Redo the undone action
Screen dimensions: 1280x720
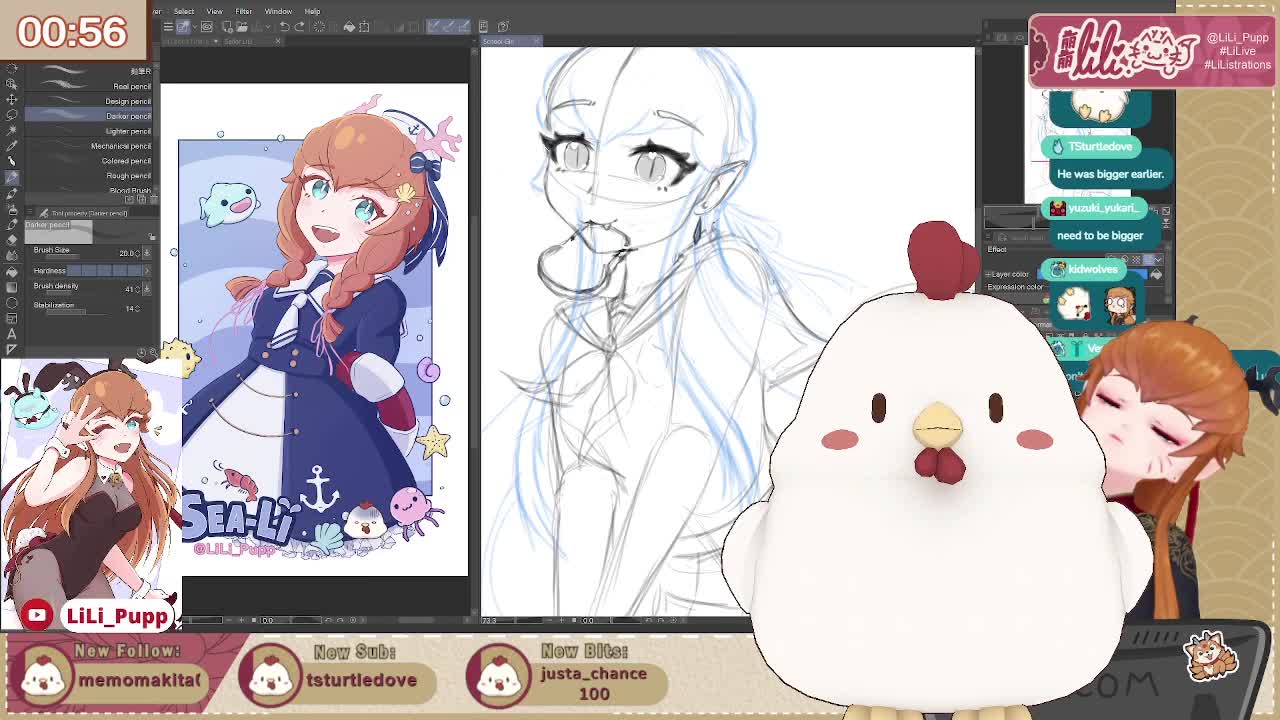click(x=299, y=27)
